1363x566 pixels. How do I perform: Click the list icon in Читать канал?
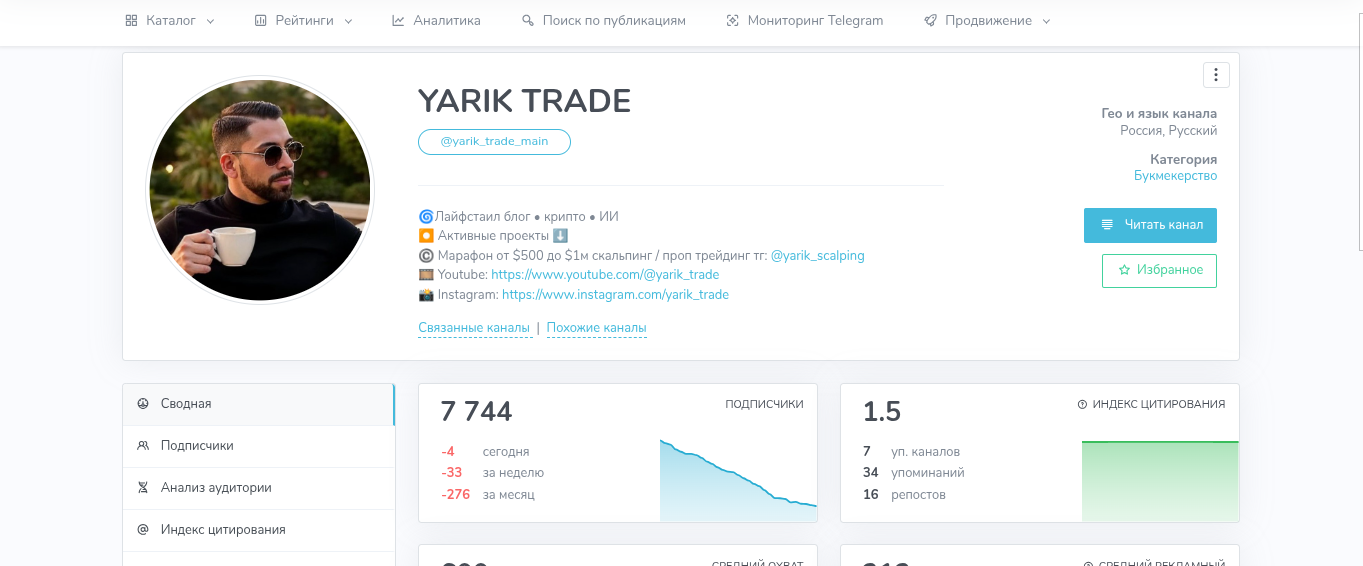(1107, 225)
